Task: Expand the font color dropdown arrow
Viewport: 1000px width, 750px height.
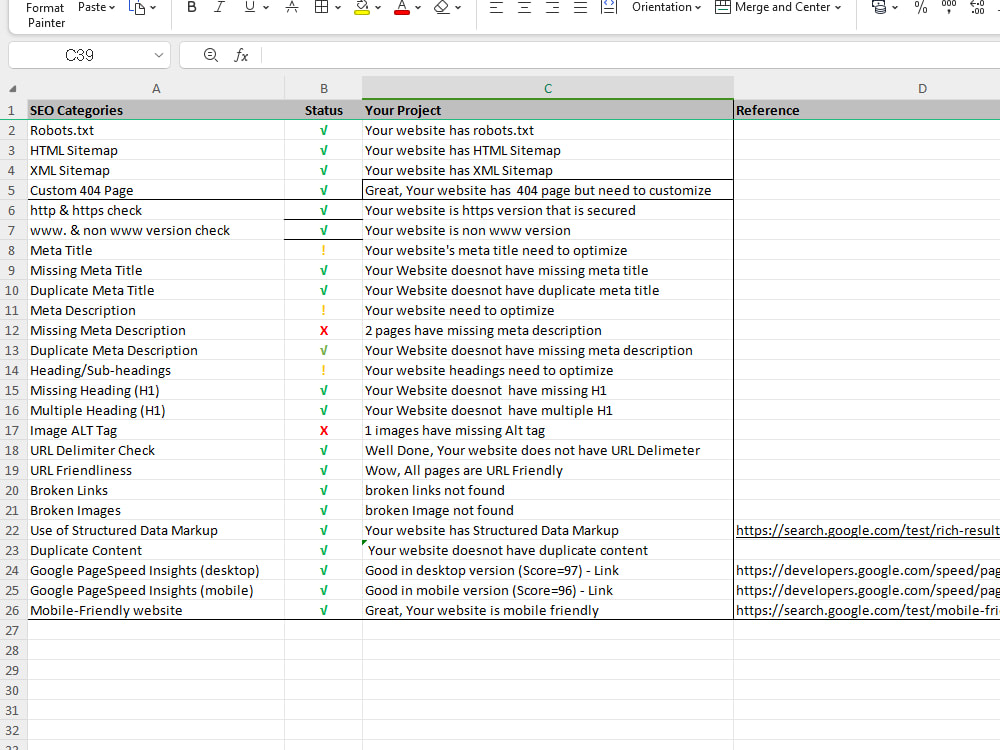Action: click(x=418, y=8)
